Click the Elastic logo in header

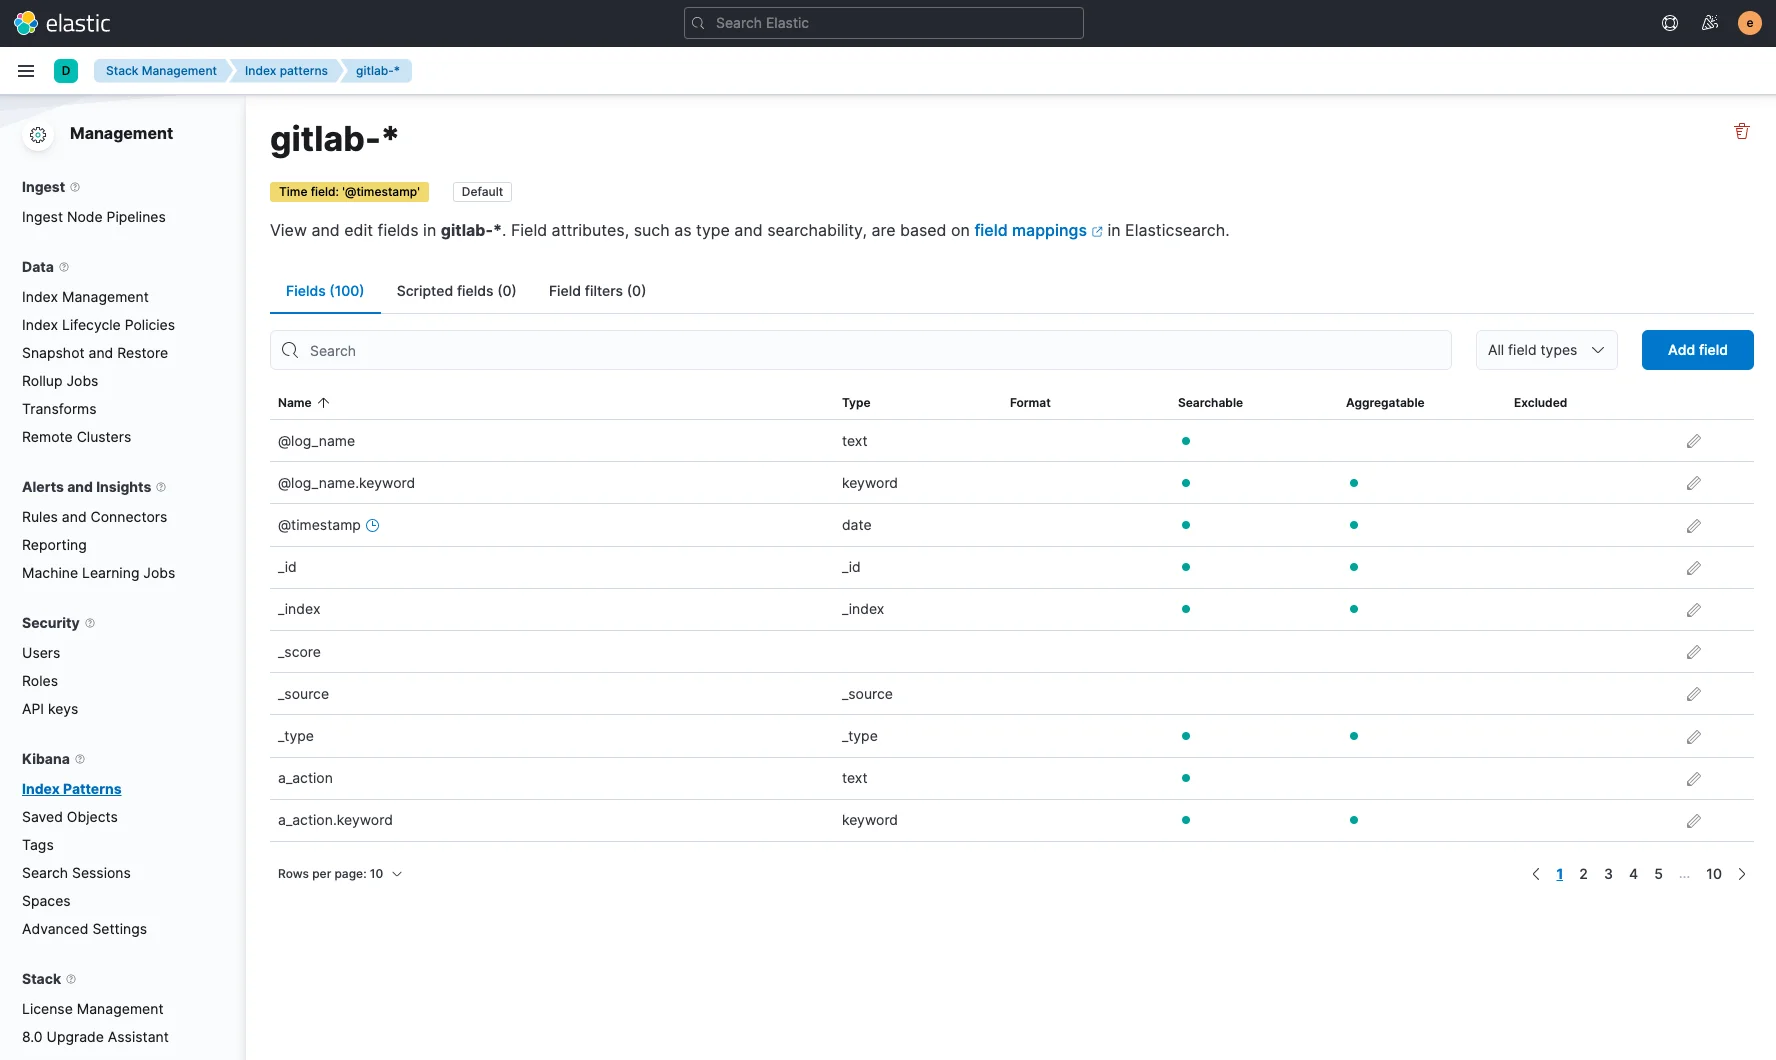62,23
